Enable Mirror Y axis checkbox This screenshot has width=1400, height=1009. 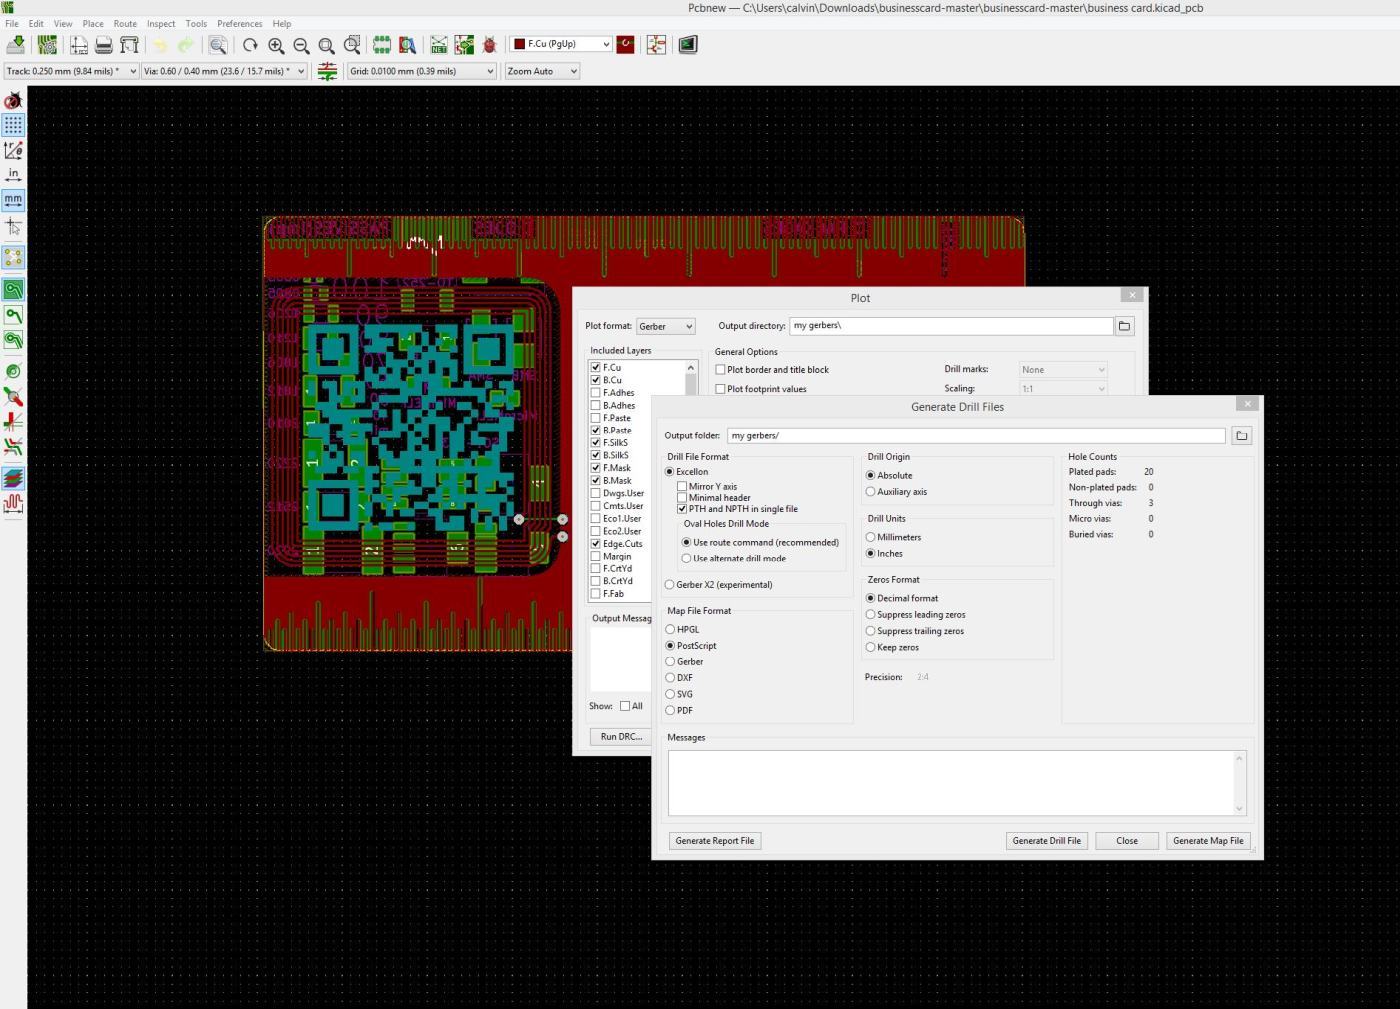[682, 486]
